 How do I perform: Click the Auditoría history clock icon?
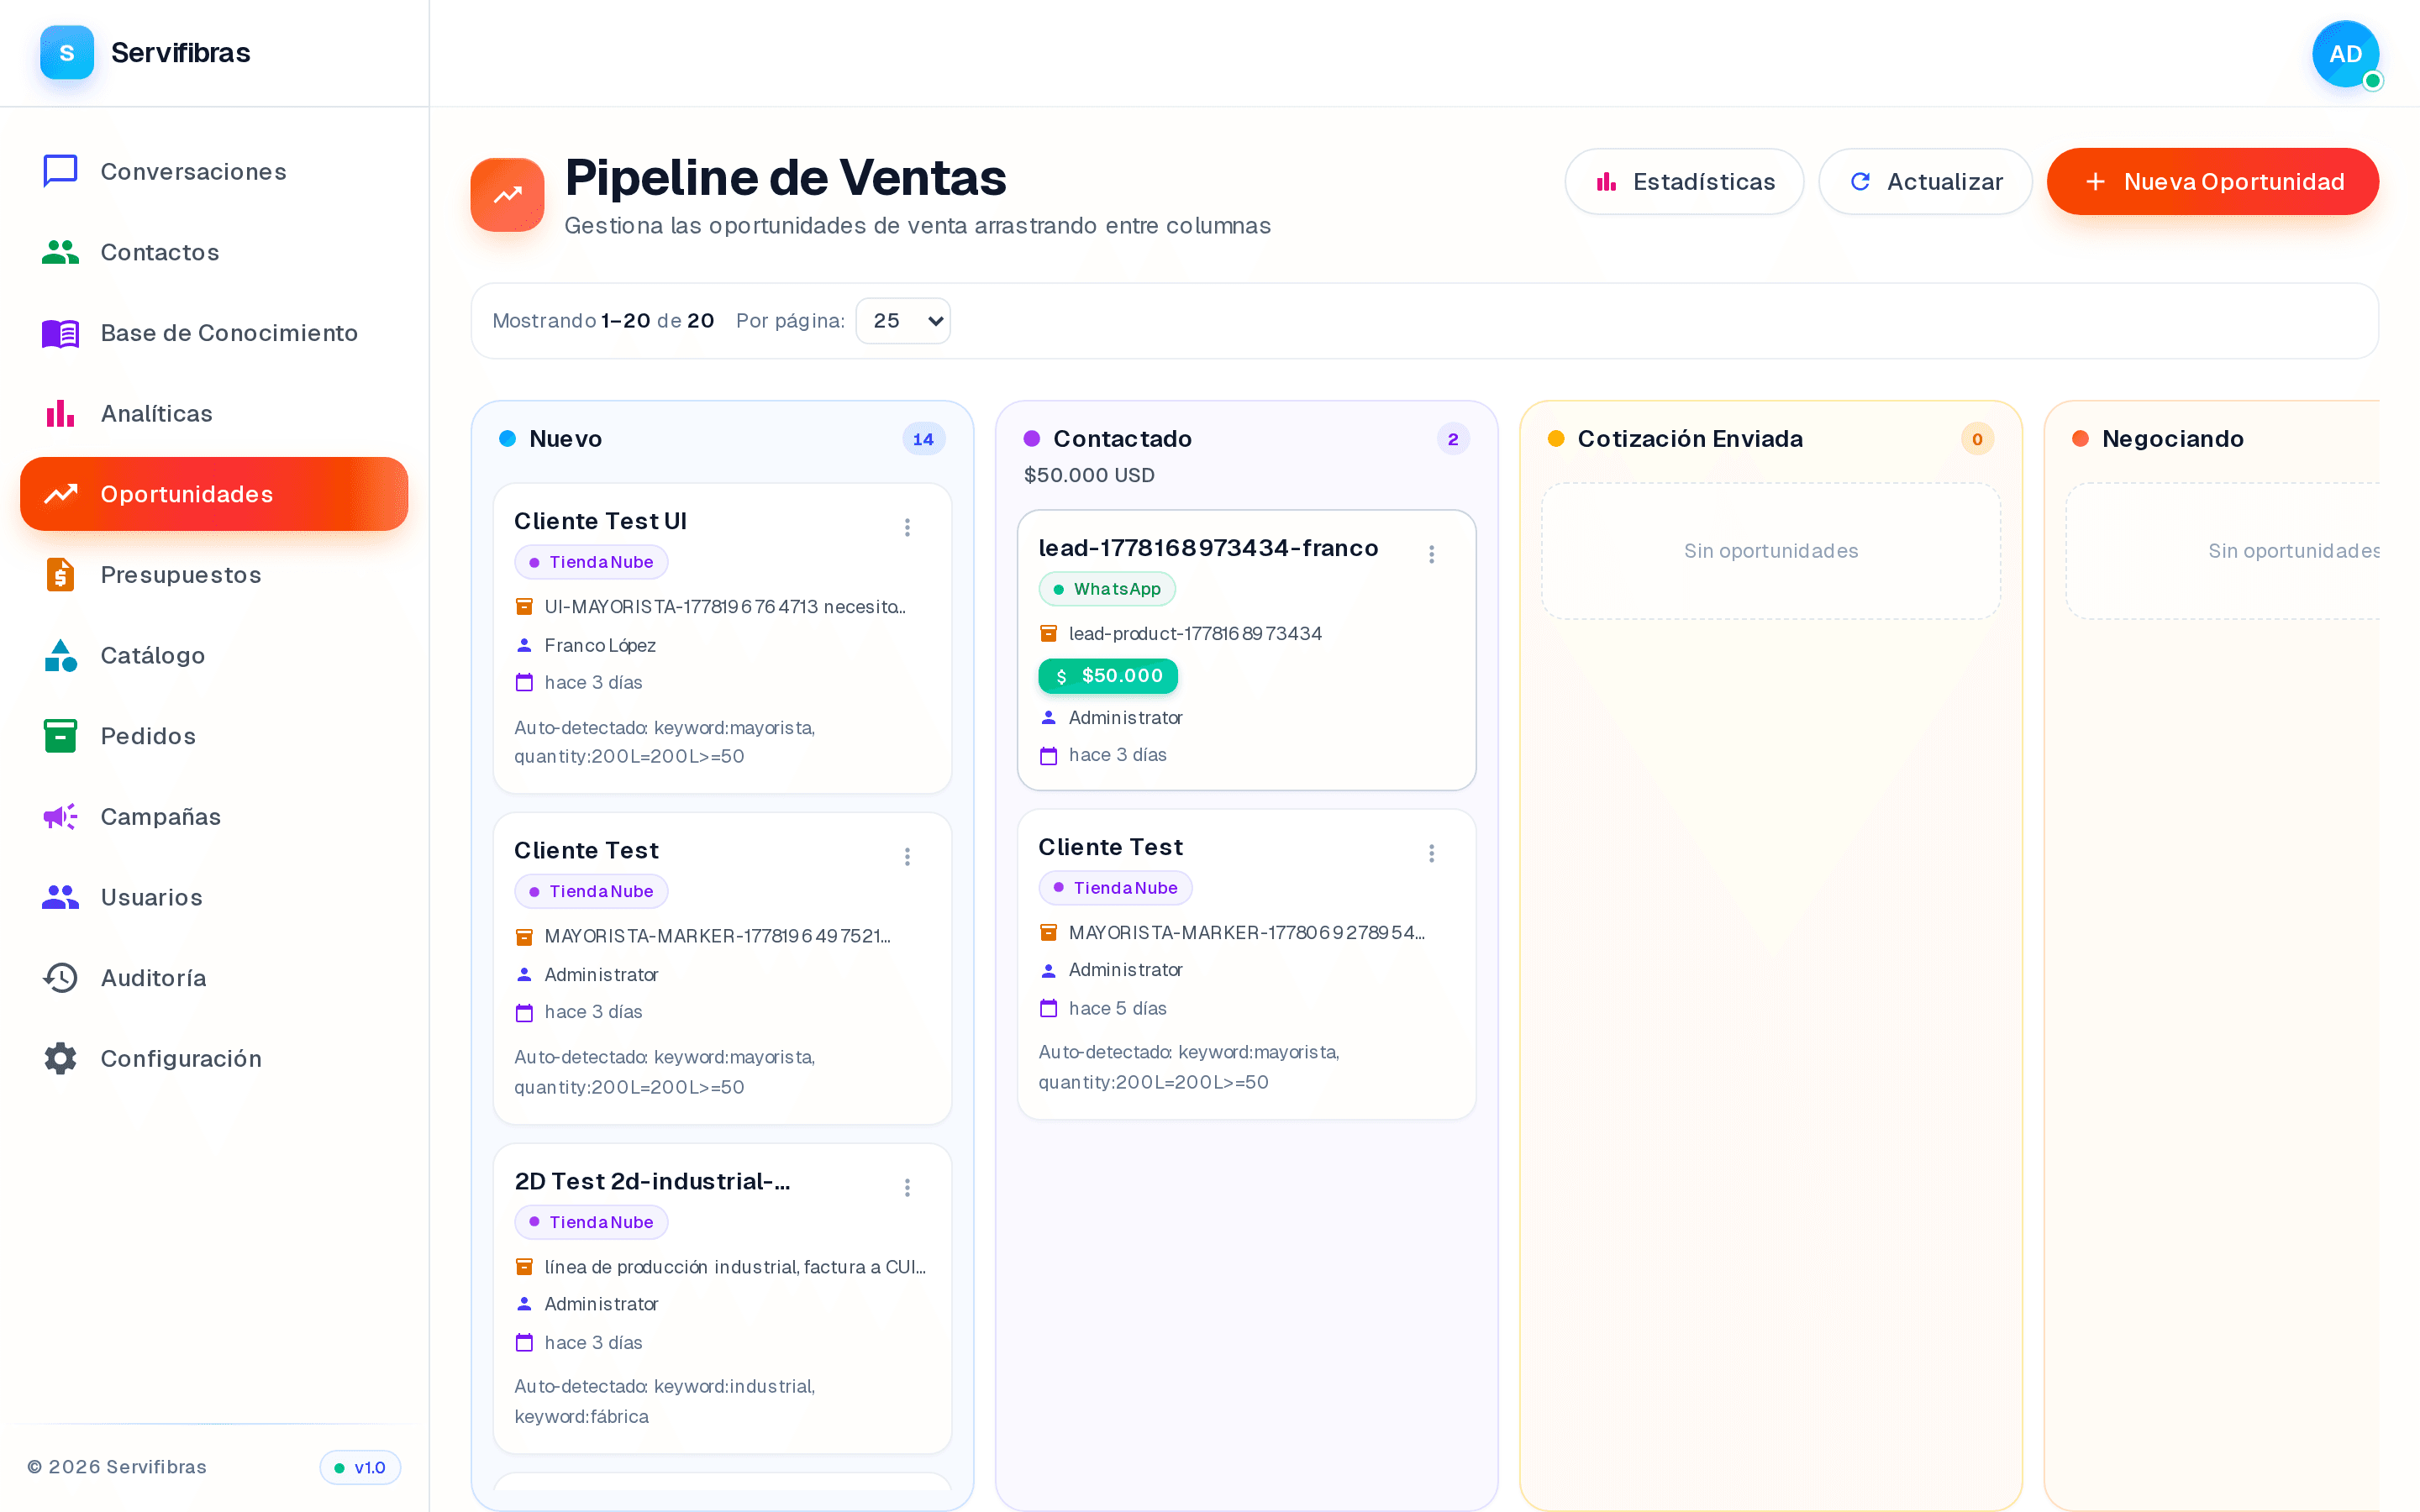tap(61, 978)
